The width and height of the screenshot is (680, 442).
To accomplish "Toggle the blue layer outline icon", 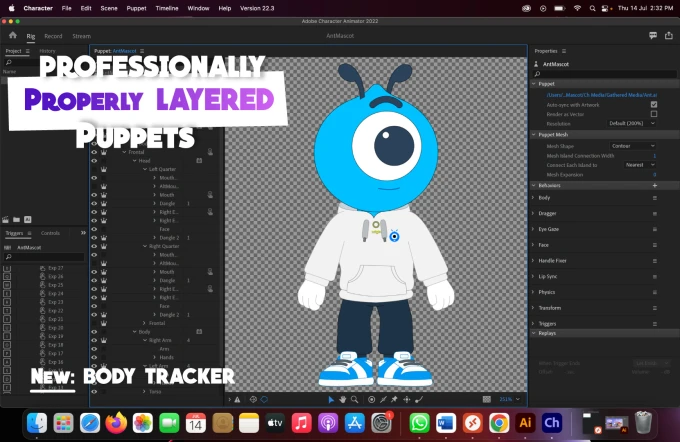I will click(264, 399).
